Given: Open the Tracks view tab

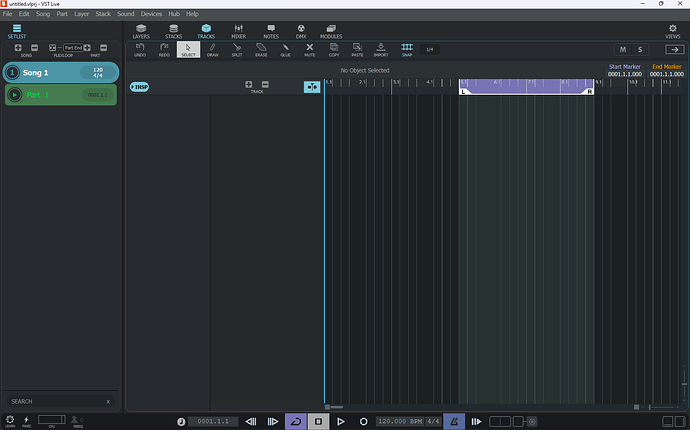Looking at the screenshot, I should (206, 31).
